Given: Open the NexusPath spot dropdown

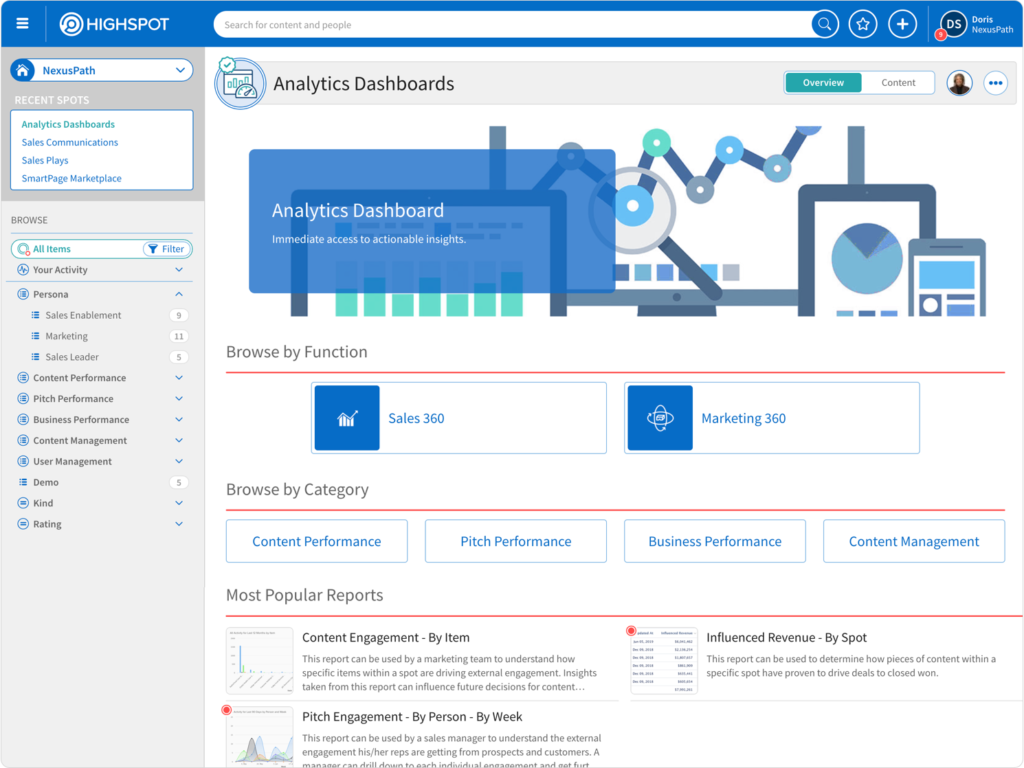Looking at the screenshot, I should tap(180, 70).
